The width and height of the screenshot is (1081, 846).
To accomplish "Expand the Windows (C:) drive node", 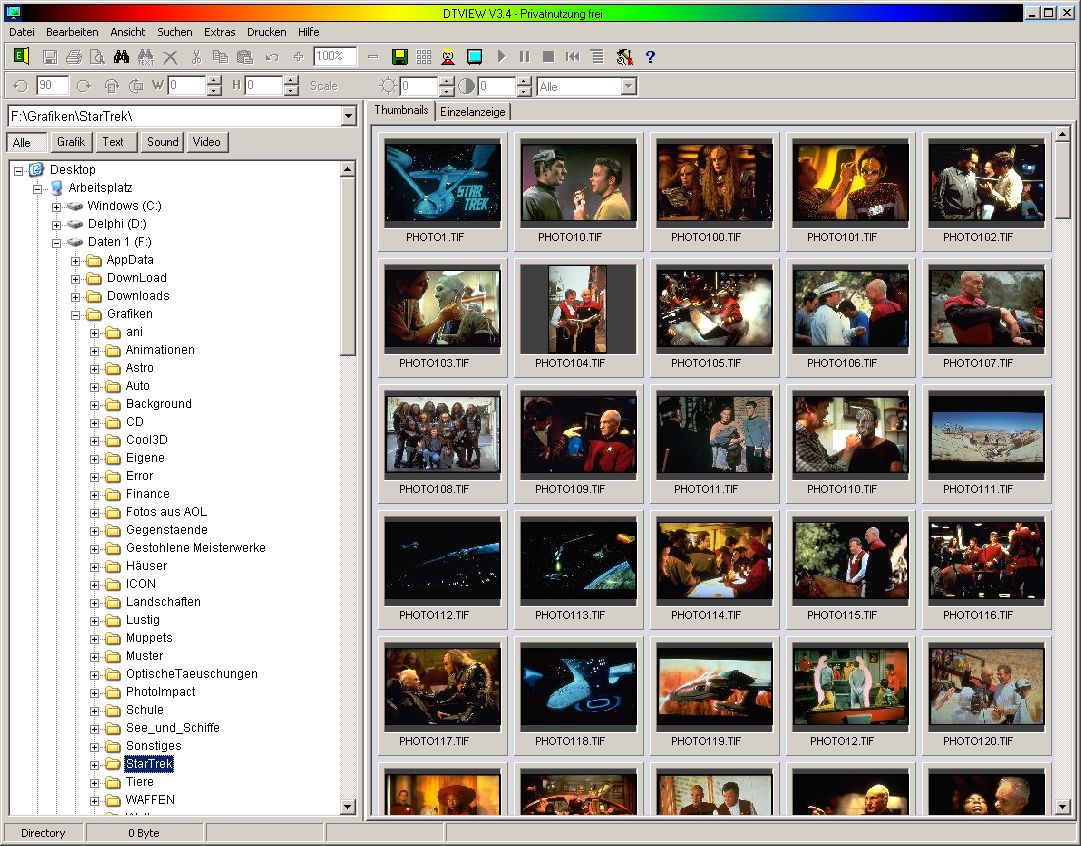I will click(57, 207).
